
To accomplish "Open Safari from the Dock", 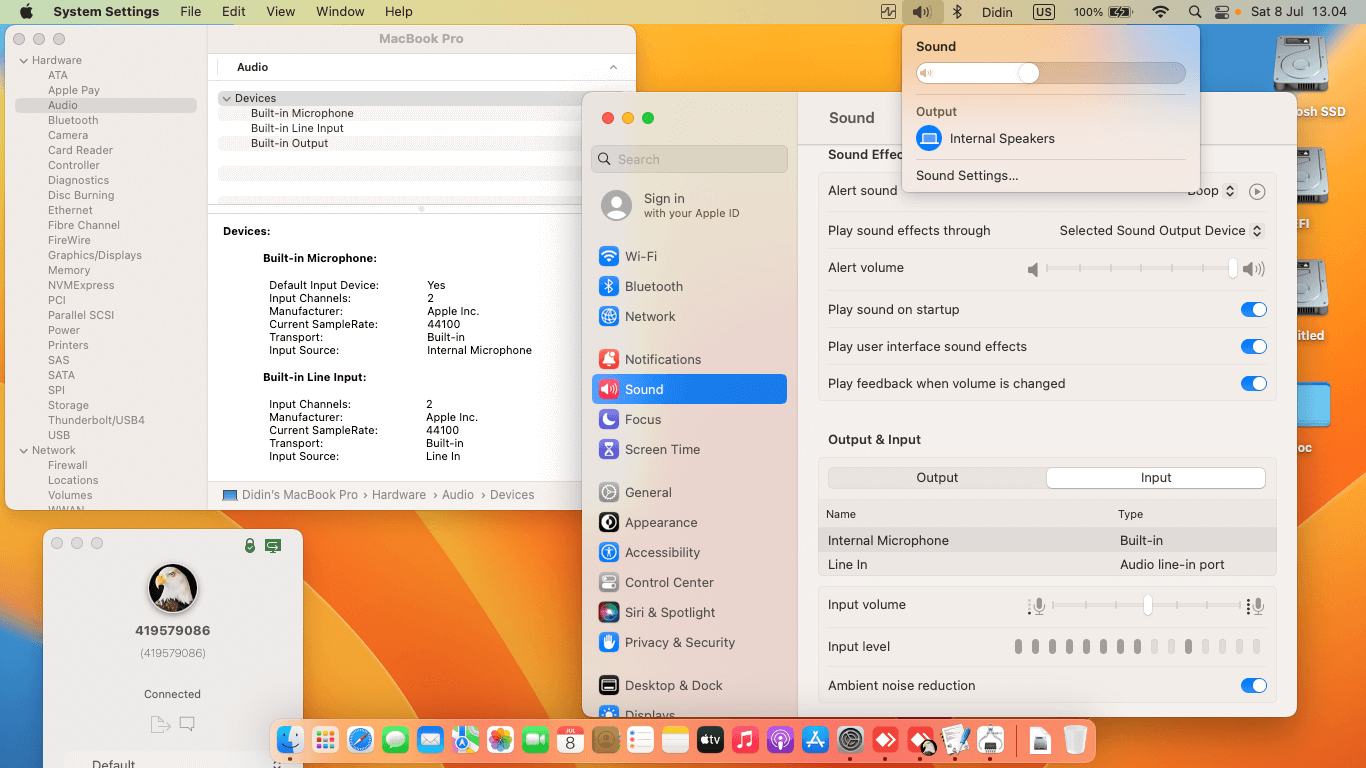I will point(360,740).
